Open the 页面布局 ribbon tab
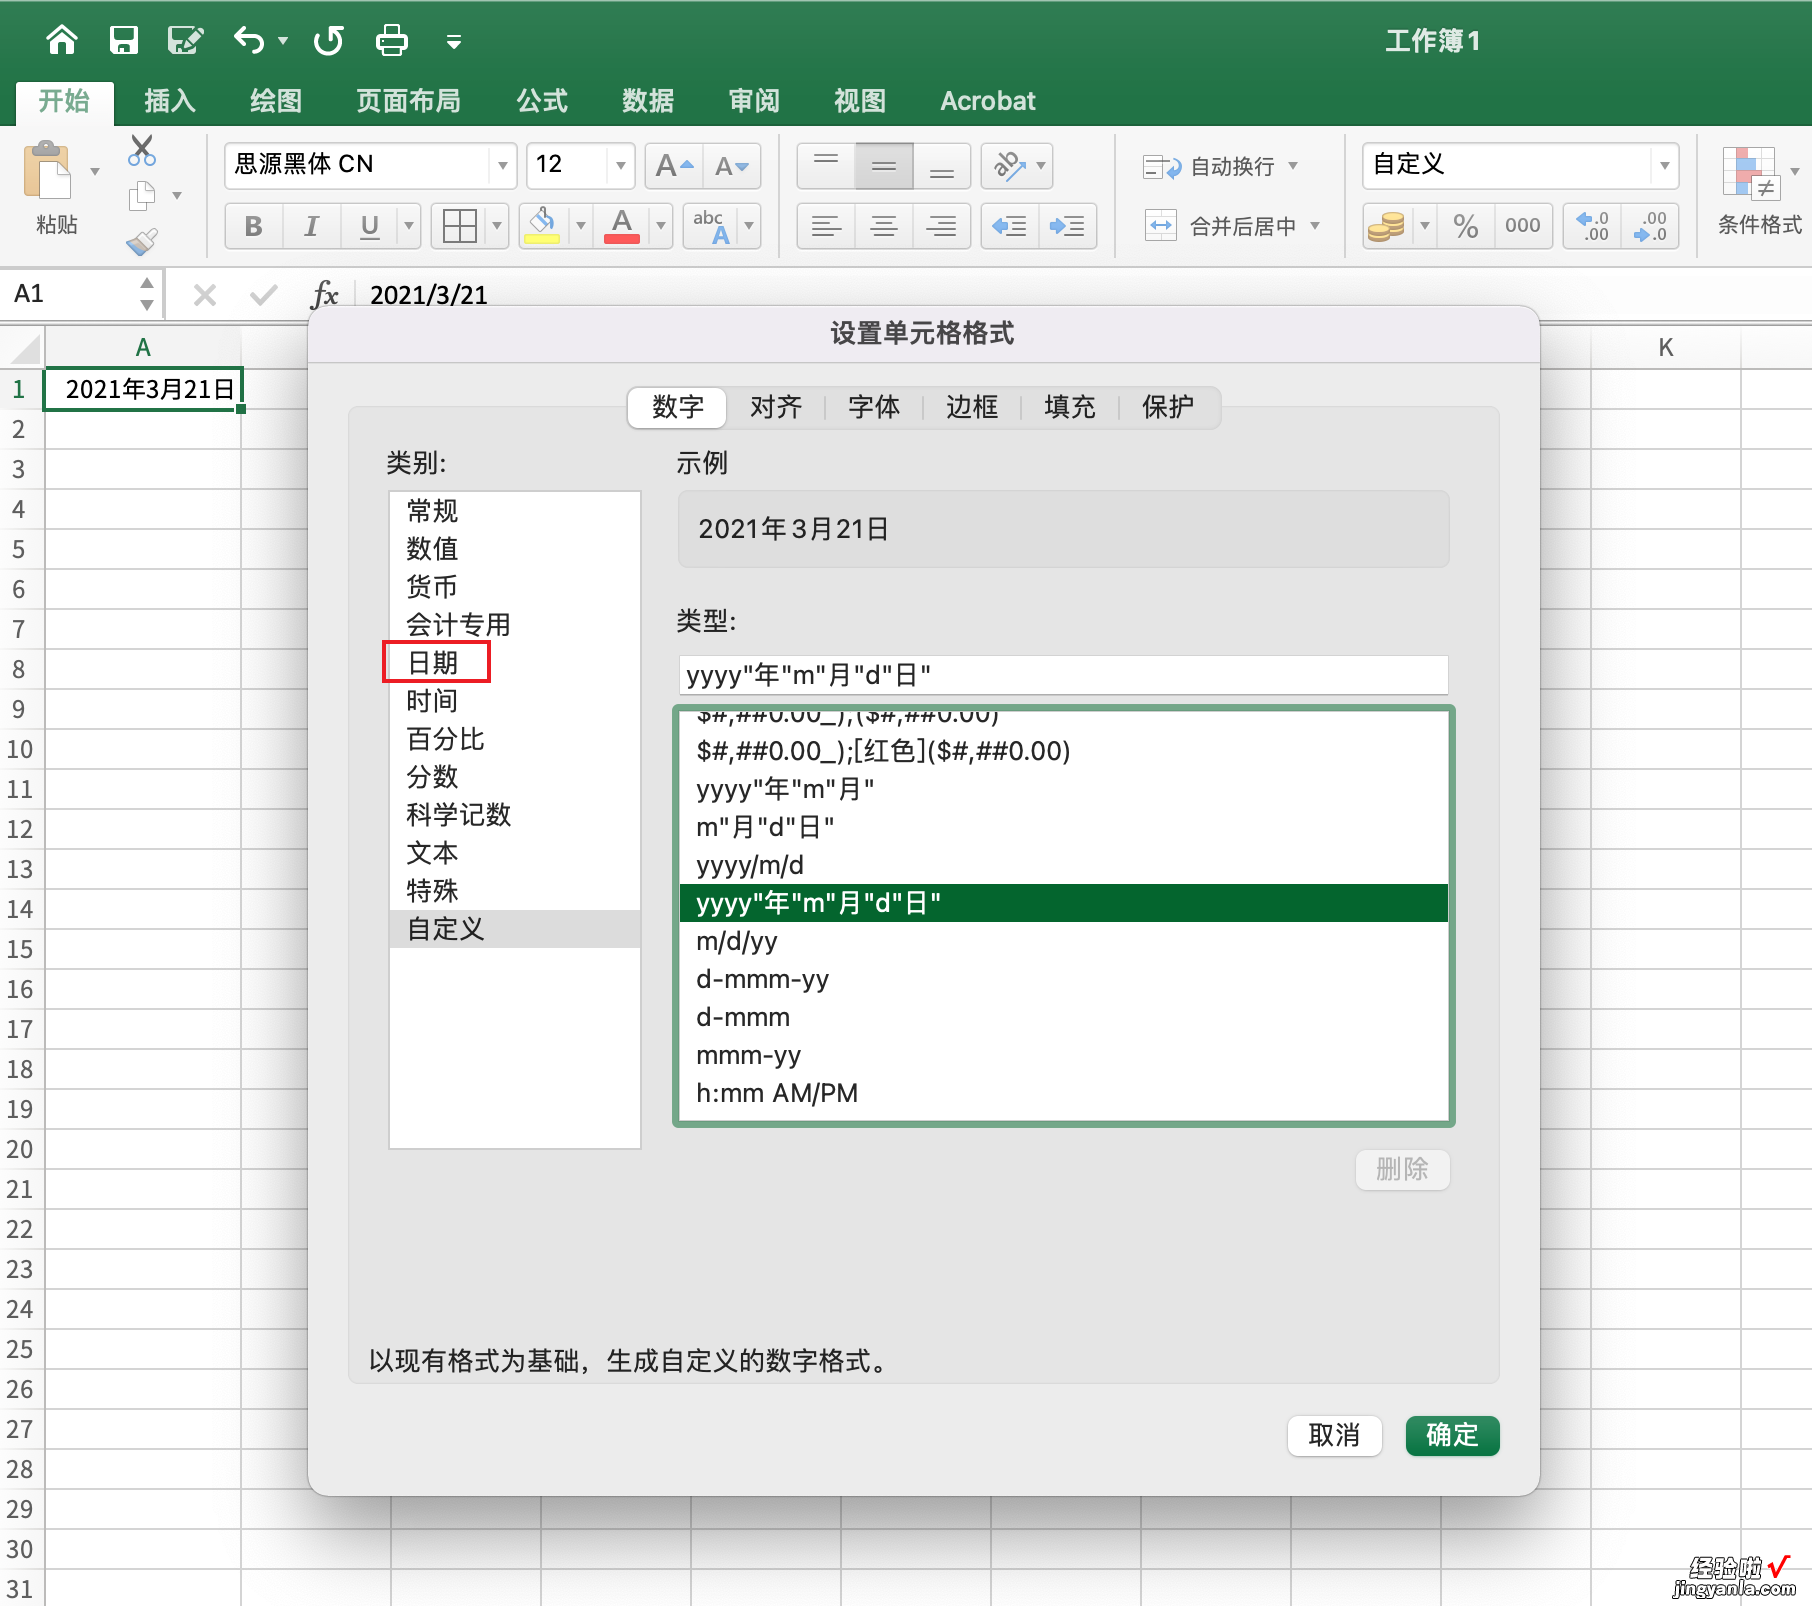1812x1606 pixels. tap(408, 101)
